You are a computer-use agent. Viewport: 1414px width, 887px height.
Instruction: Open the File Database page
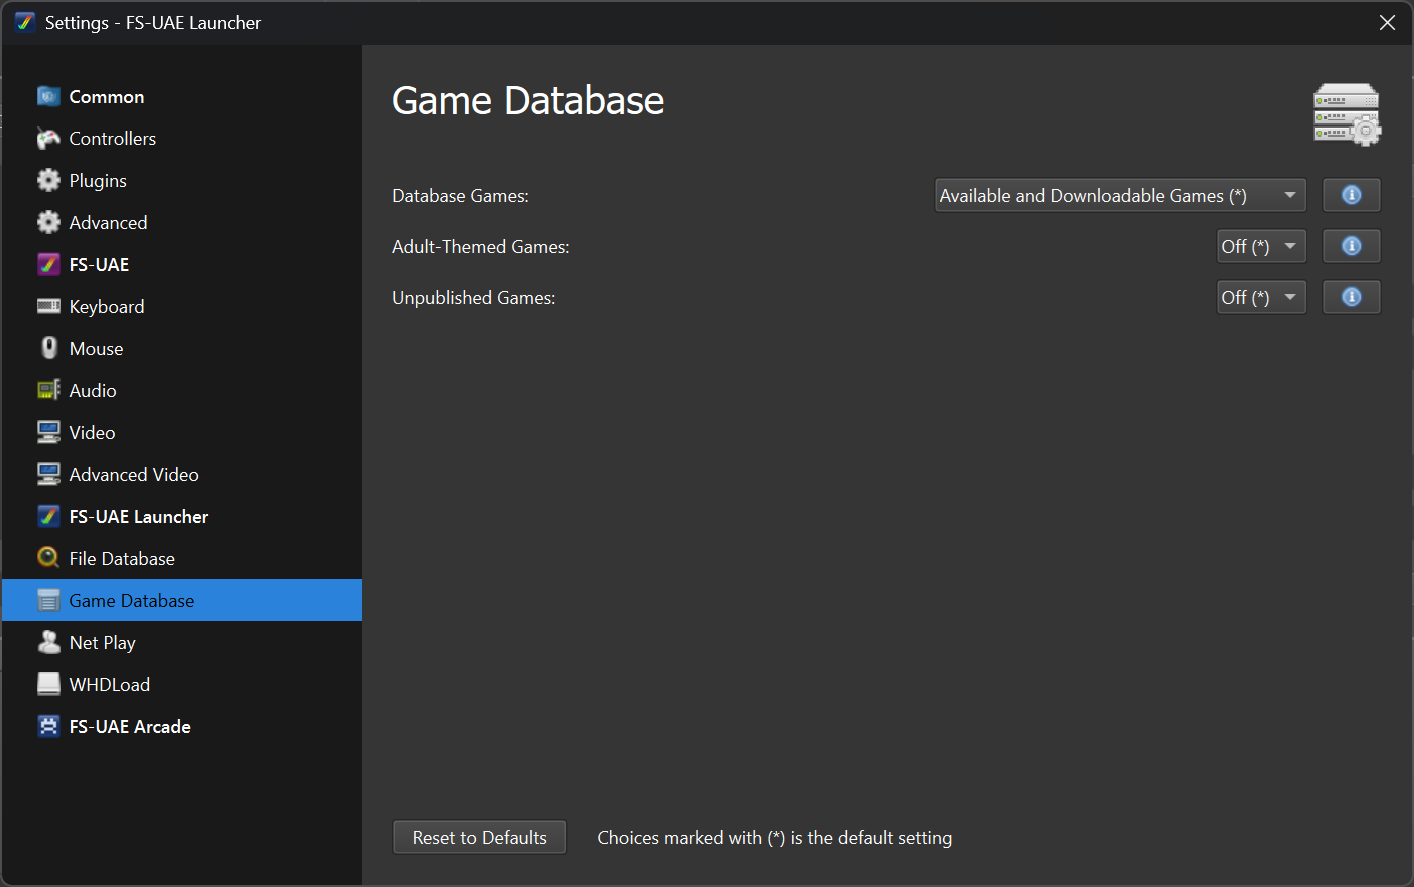(182, 558)
